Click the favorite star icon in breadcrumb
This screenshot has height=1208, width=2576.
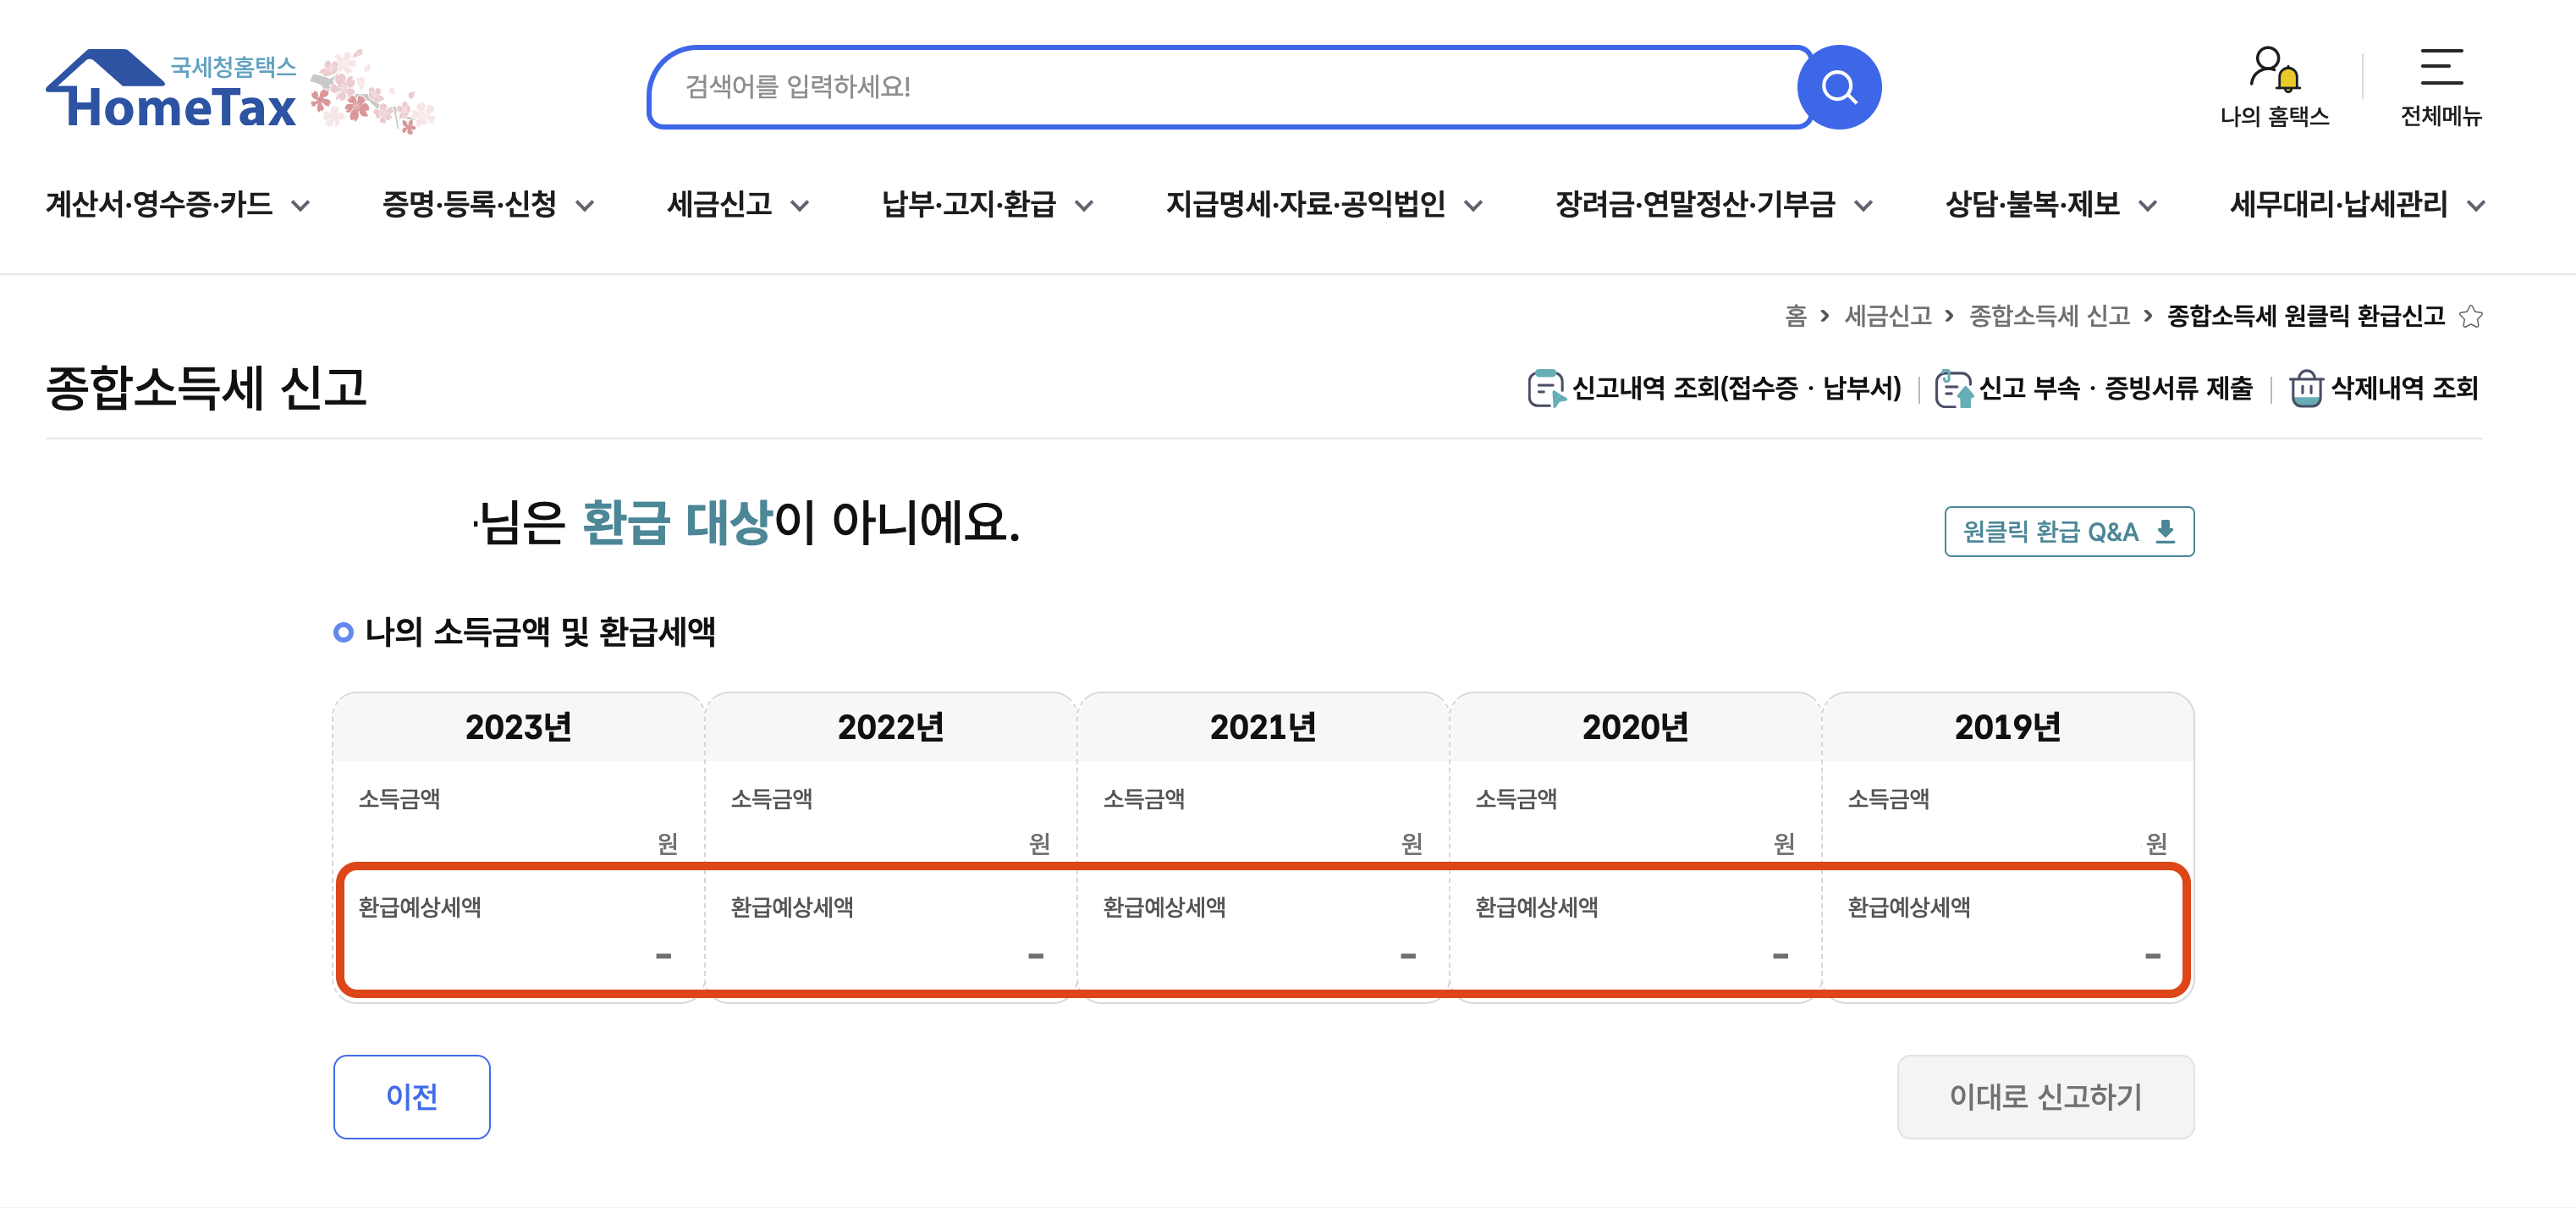pyautogui.click(x=2471, y=317)
